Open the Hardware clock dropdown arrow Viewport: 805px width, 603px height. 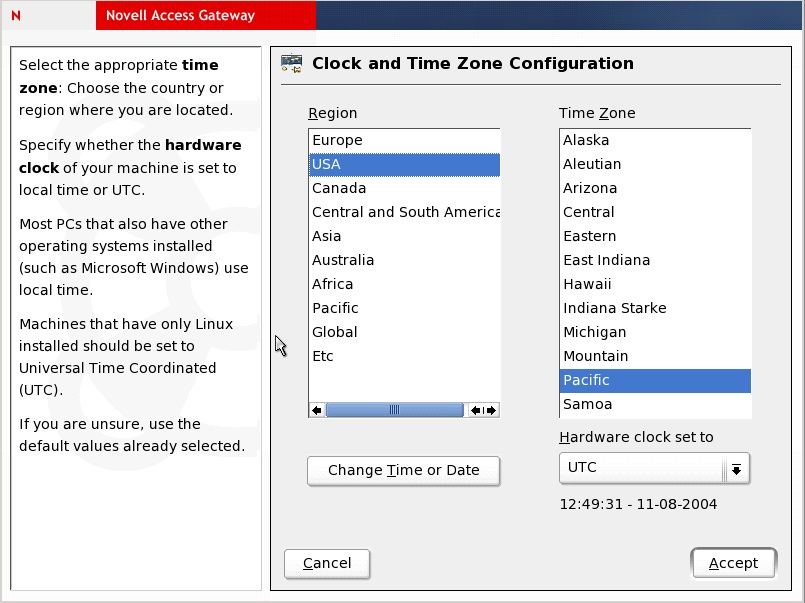736,468
